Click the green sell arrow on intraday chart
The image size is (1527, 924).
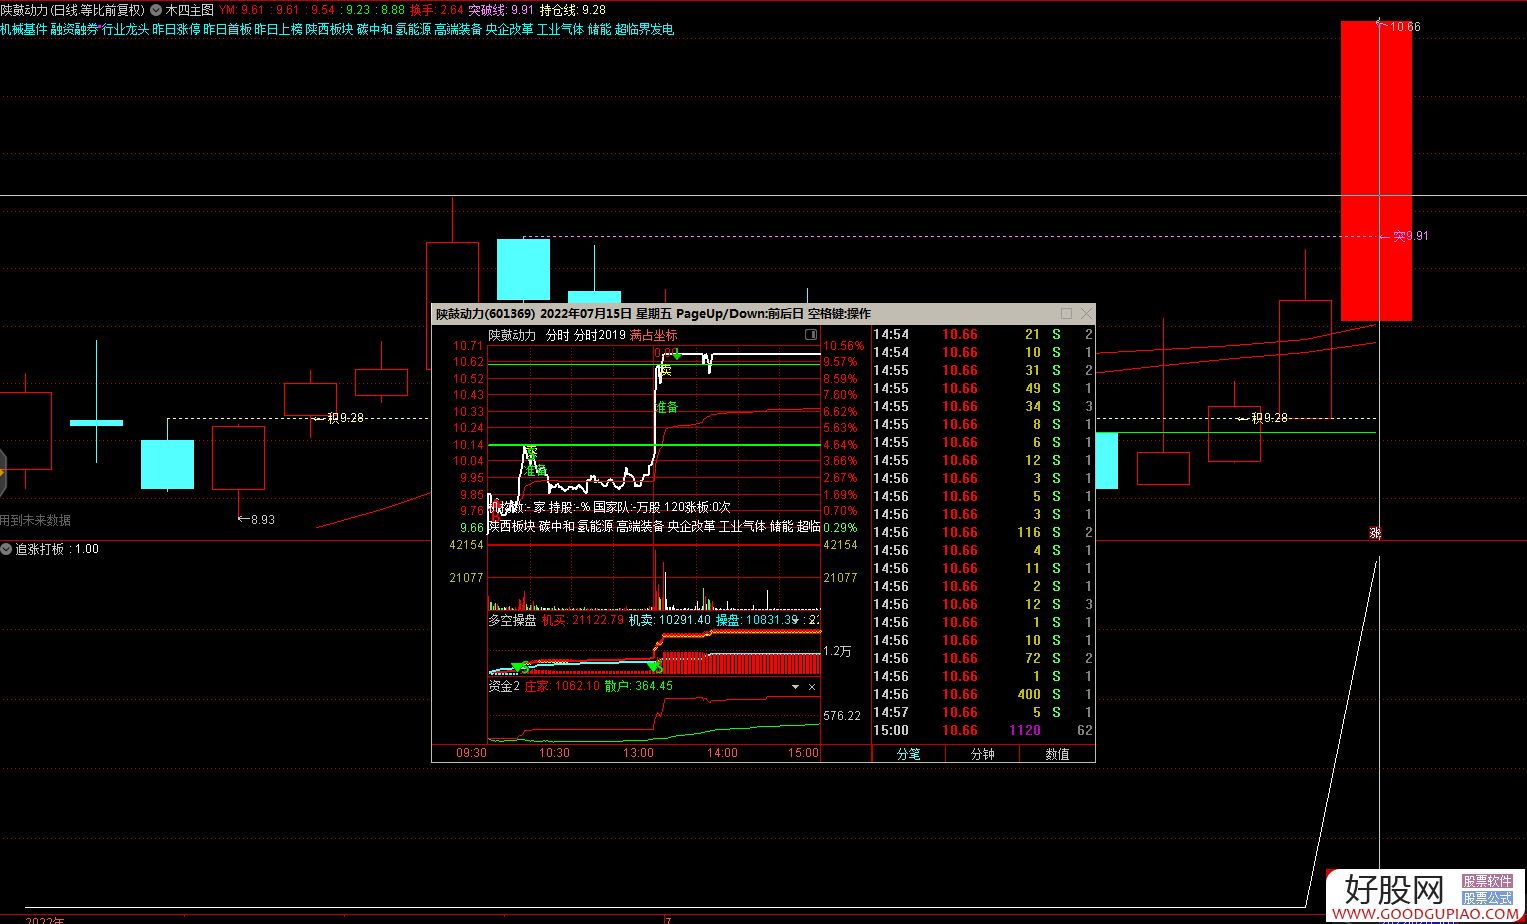677,355
